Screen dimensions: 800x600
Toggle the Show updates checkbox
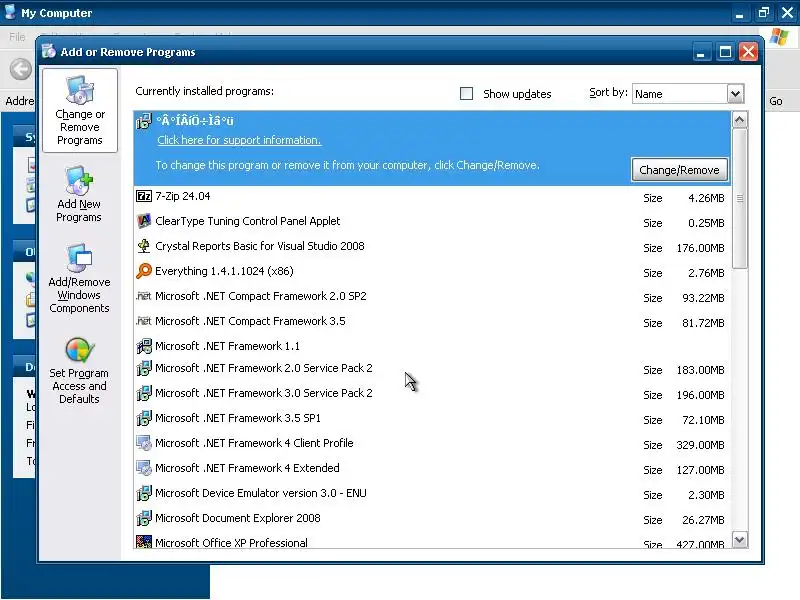click(466, 93)
